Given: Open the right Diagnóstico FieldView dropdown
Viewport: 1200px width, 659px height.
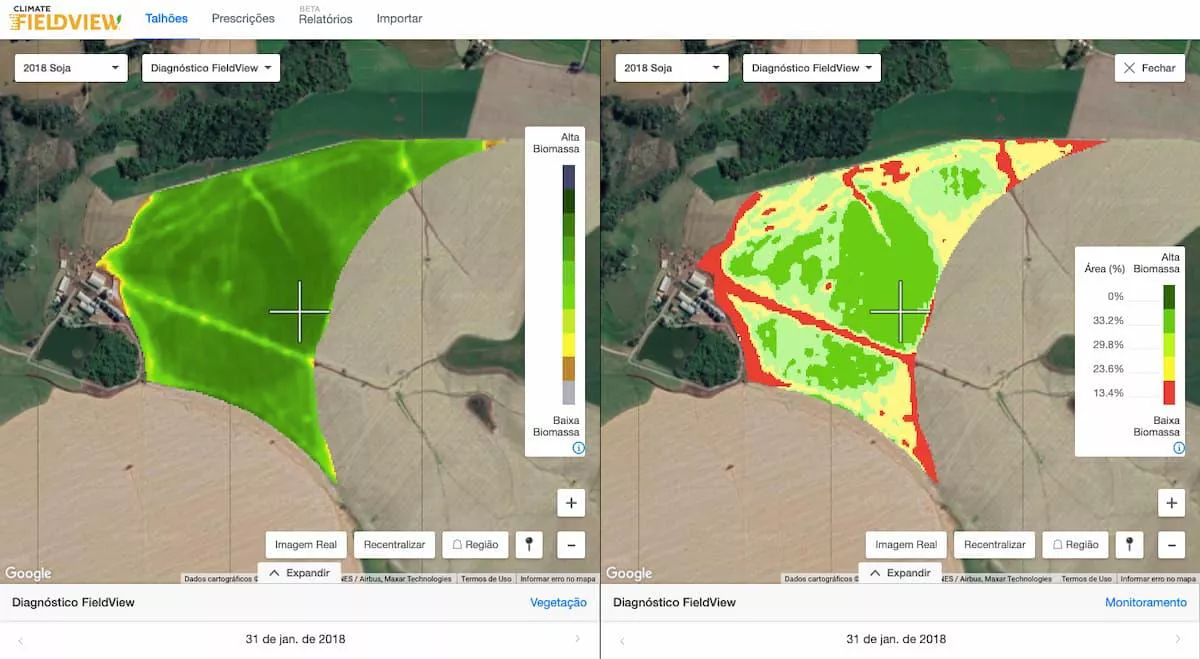Looking at the screenshot, I should [811, 68].
